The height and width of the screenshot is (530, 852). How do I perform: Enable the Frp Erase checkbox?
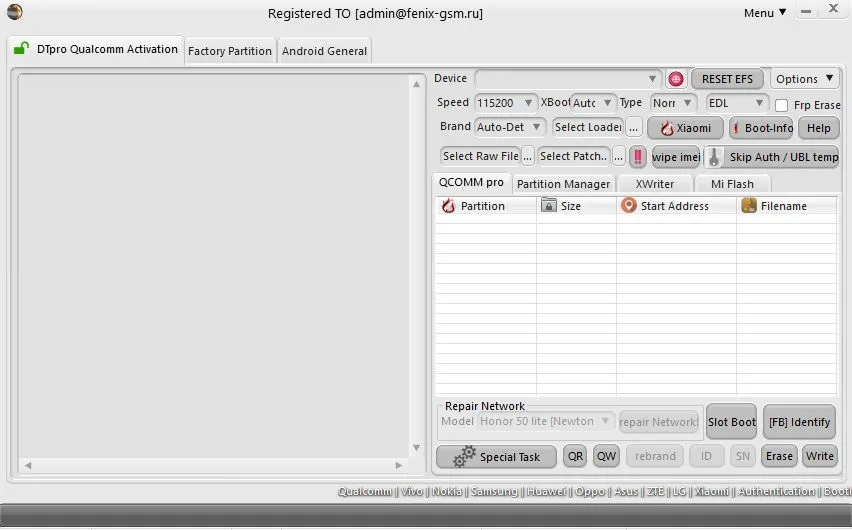(781, 105)
